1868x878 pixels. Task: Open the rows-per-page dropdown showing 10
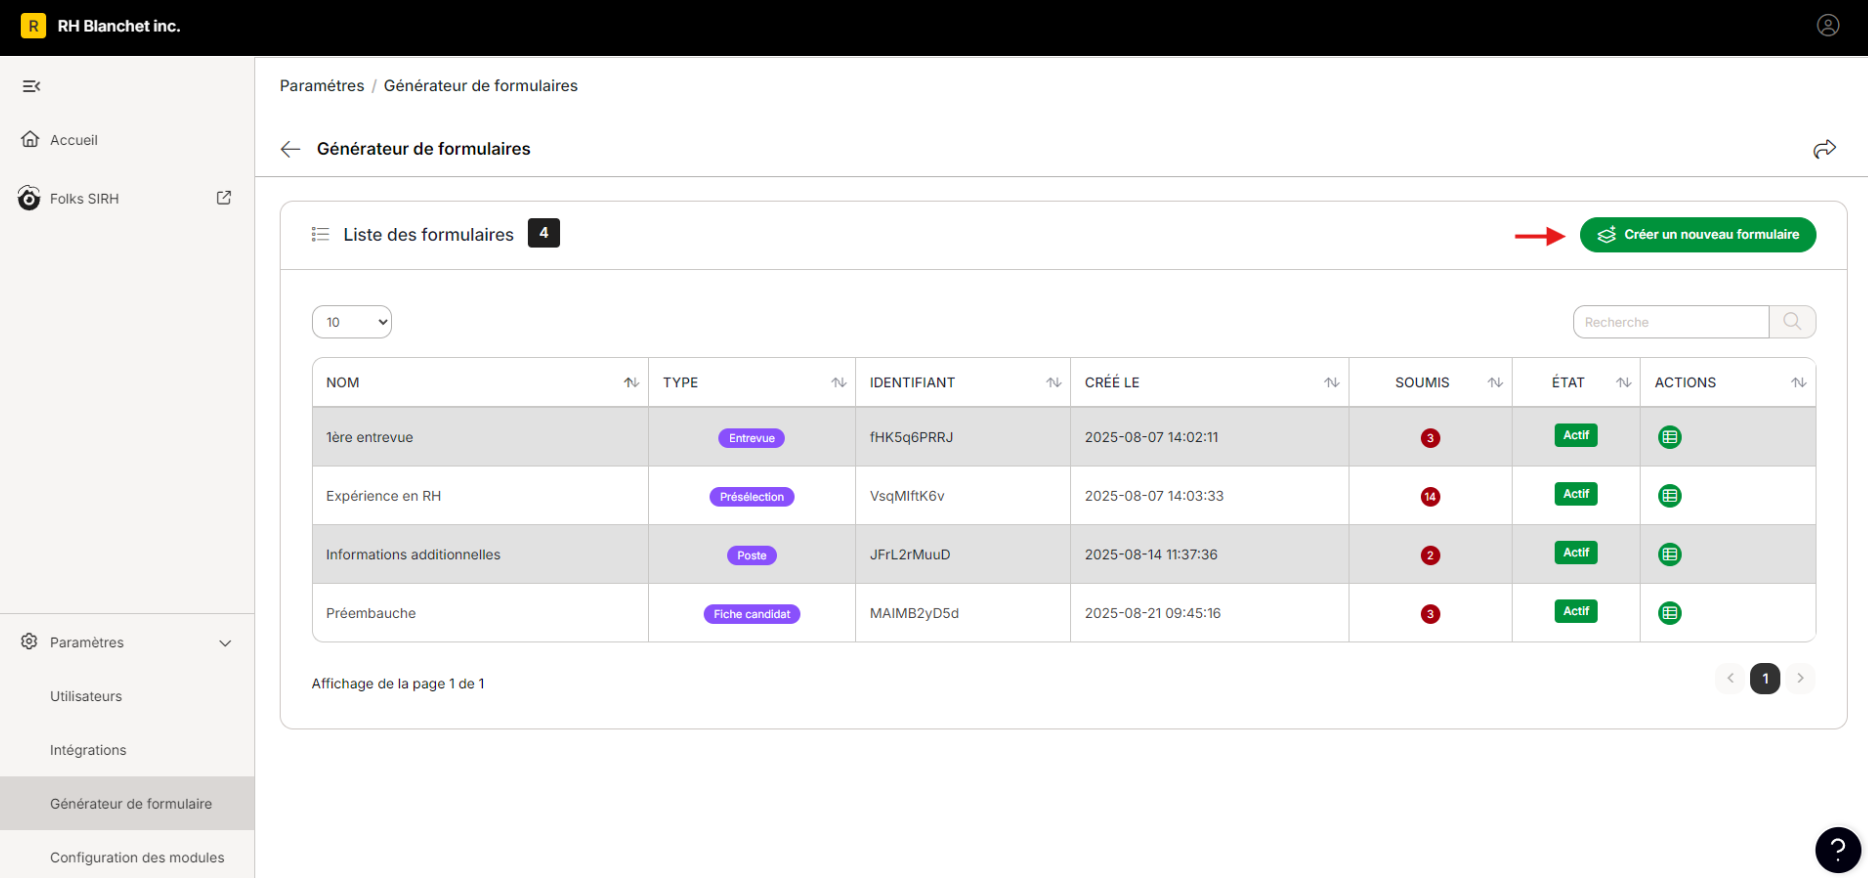pos(352,322)
